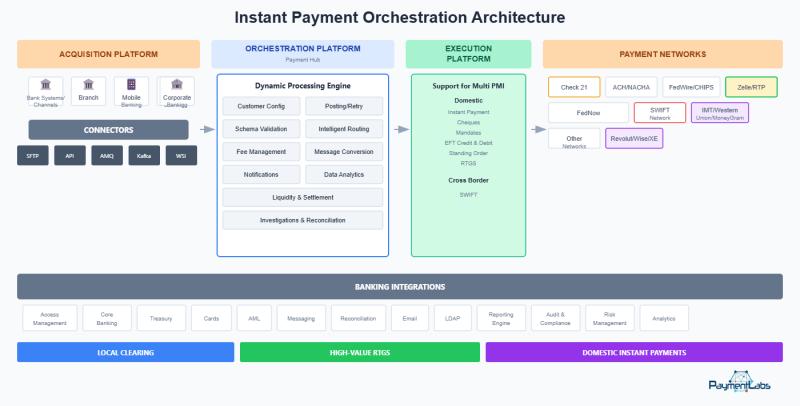The width and height of the screenshot is (800, 406).
Task: Click the WSI connector box
Action: tap(181, 156)
